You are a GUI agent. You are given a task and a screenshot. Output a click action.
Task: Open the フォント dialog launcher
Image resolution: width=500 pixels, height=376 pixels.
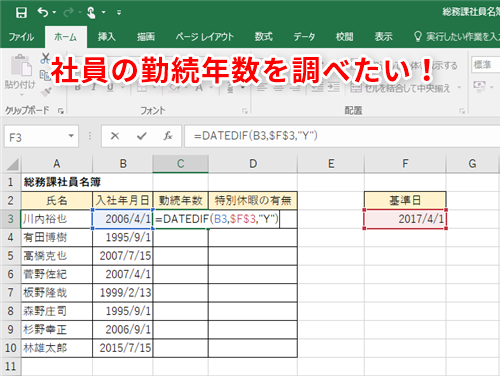[x=245, y=111]
